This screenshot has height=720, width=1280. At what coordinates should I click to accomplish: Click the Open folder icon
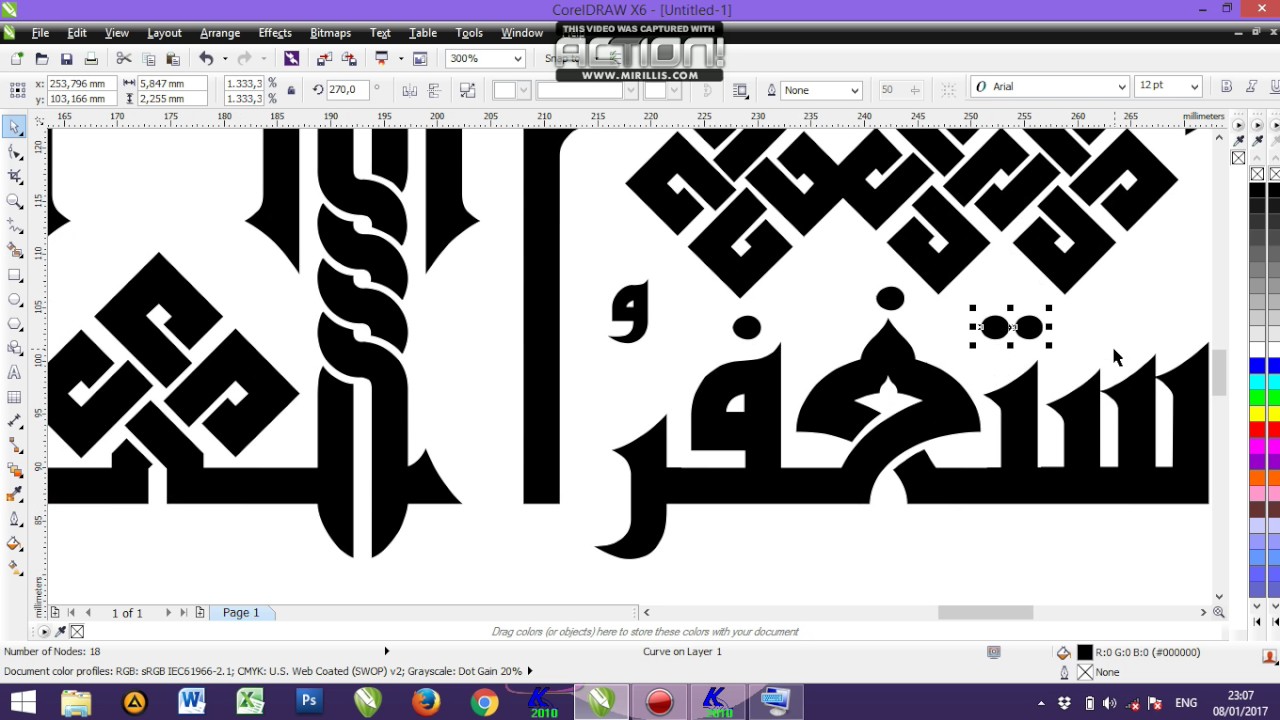pos(42,59)
